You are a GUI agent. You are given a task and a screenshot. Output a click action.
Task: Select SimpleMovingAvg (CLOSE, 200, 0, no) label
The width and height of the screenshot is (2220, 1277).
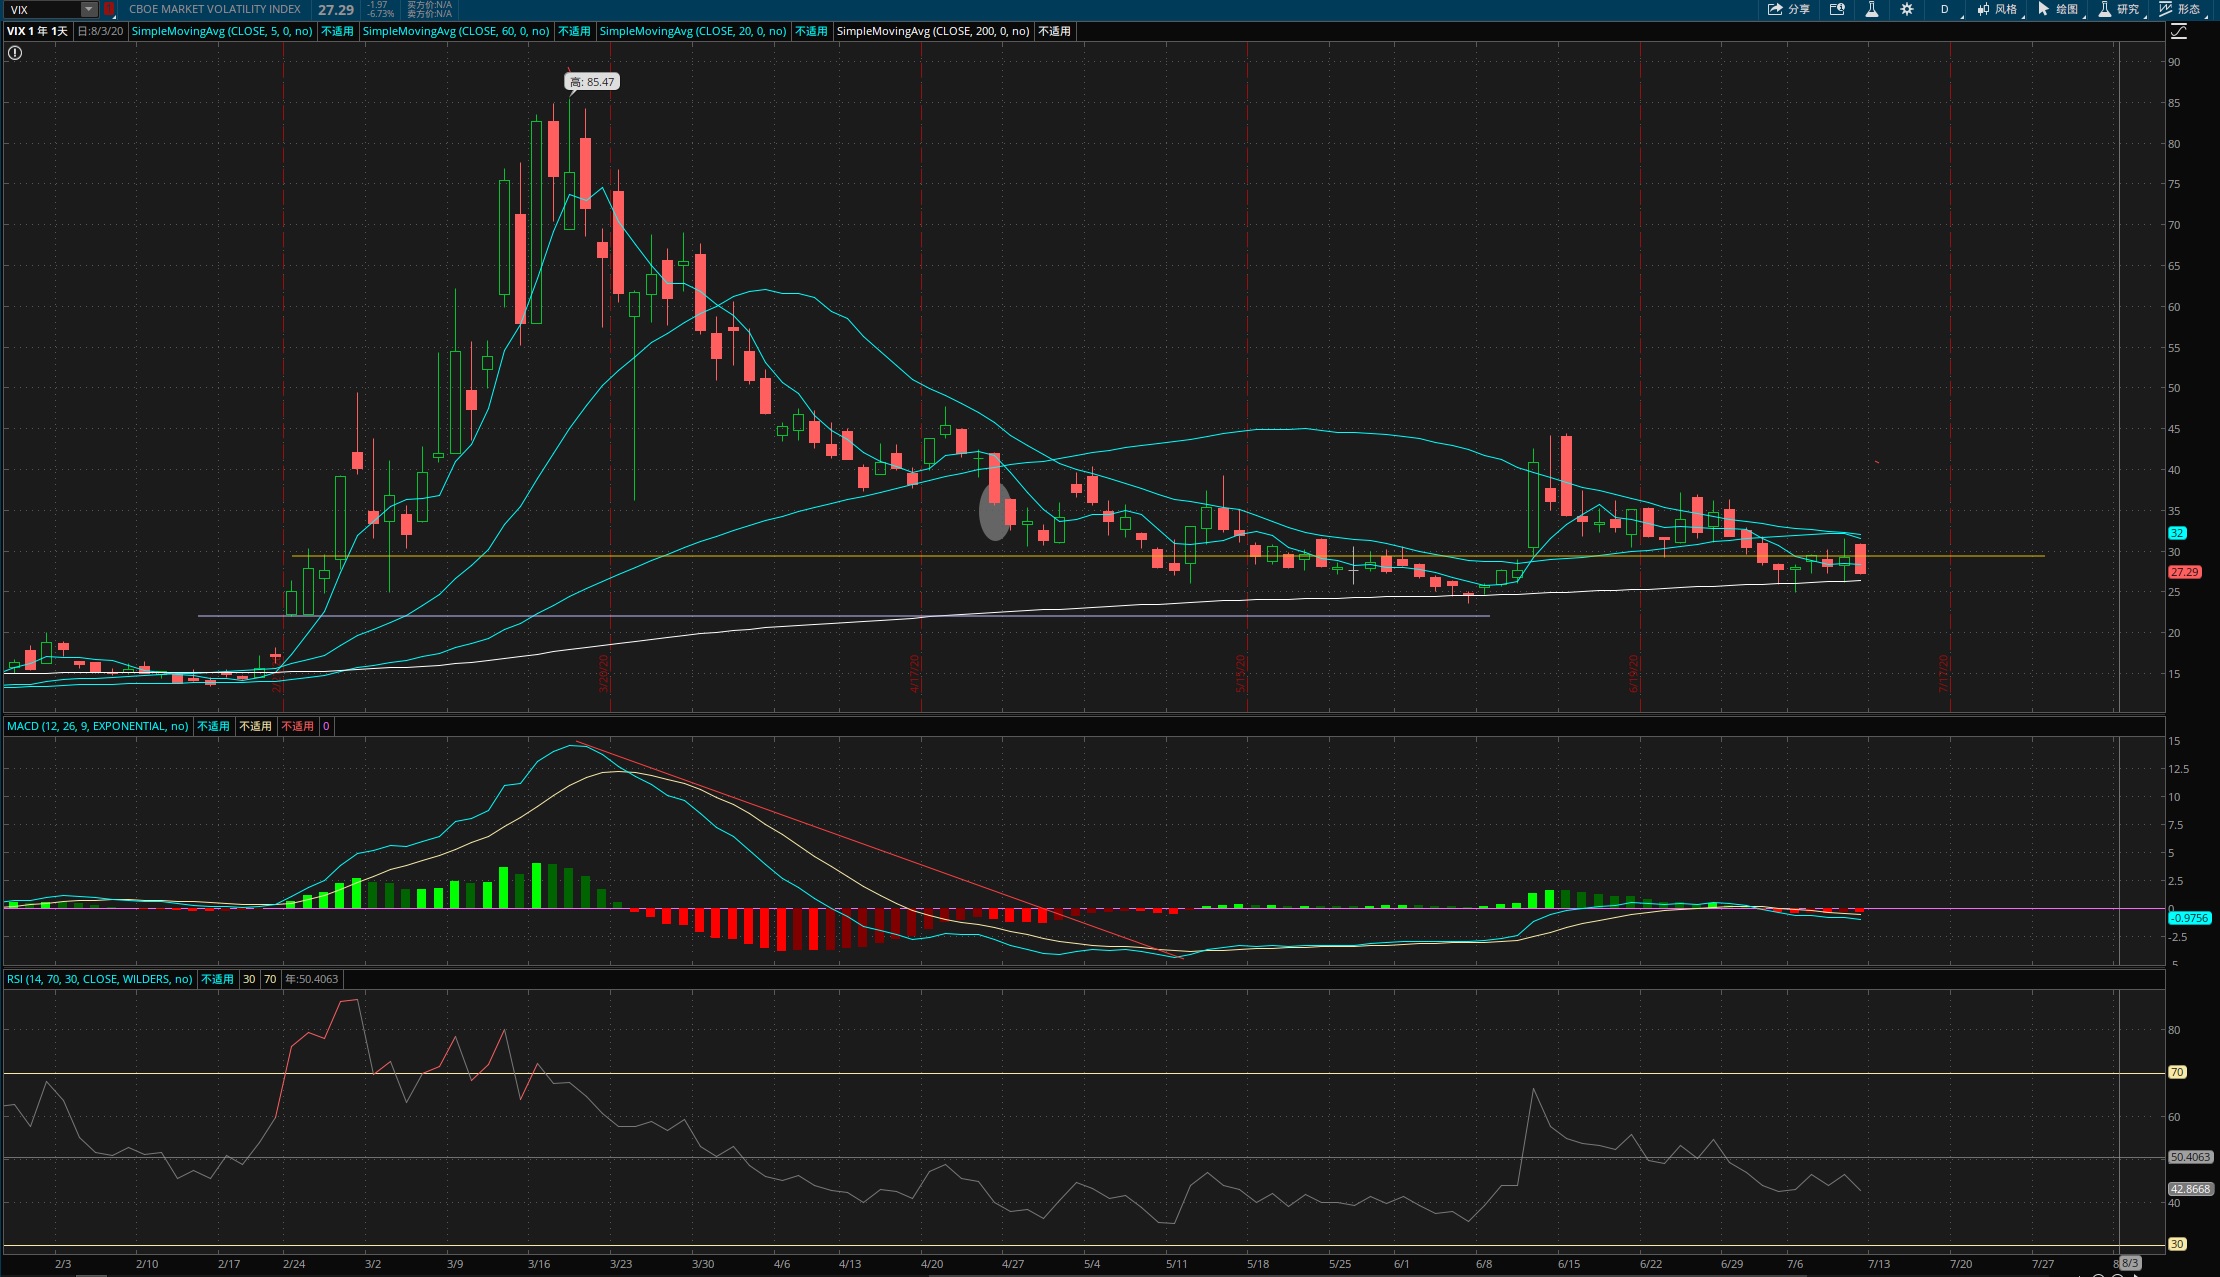pos(933,31)
